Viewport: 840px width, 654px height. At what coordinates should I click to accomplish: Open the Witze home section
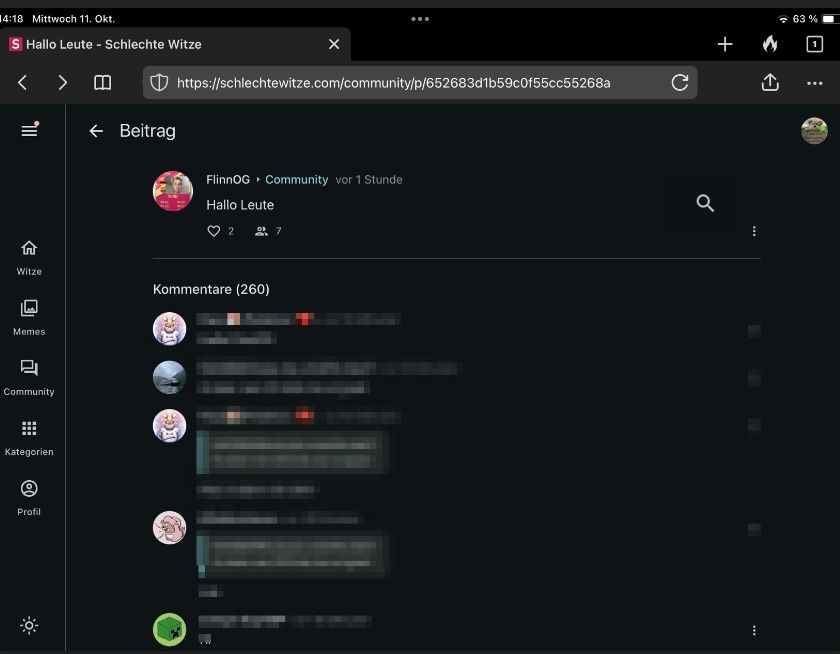(x=29, y=257)
